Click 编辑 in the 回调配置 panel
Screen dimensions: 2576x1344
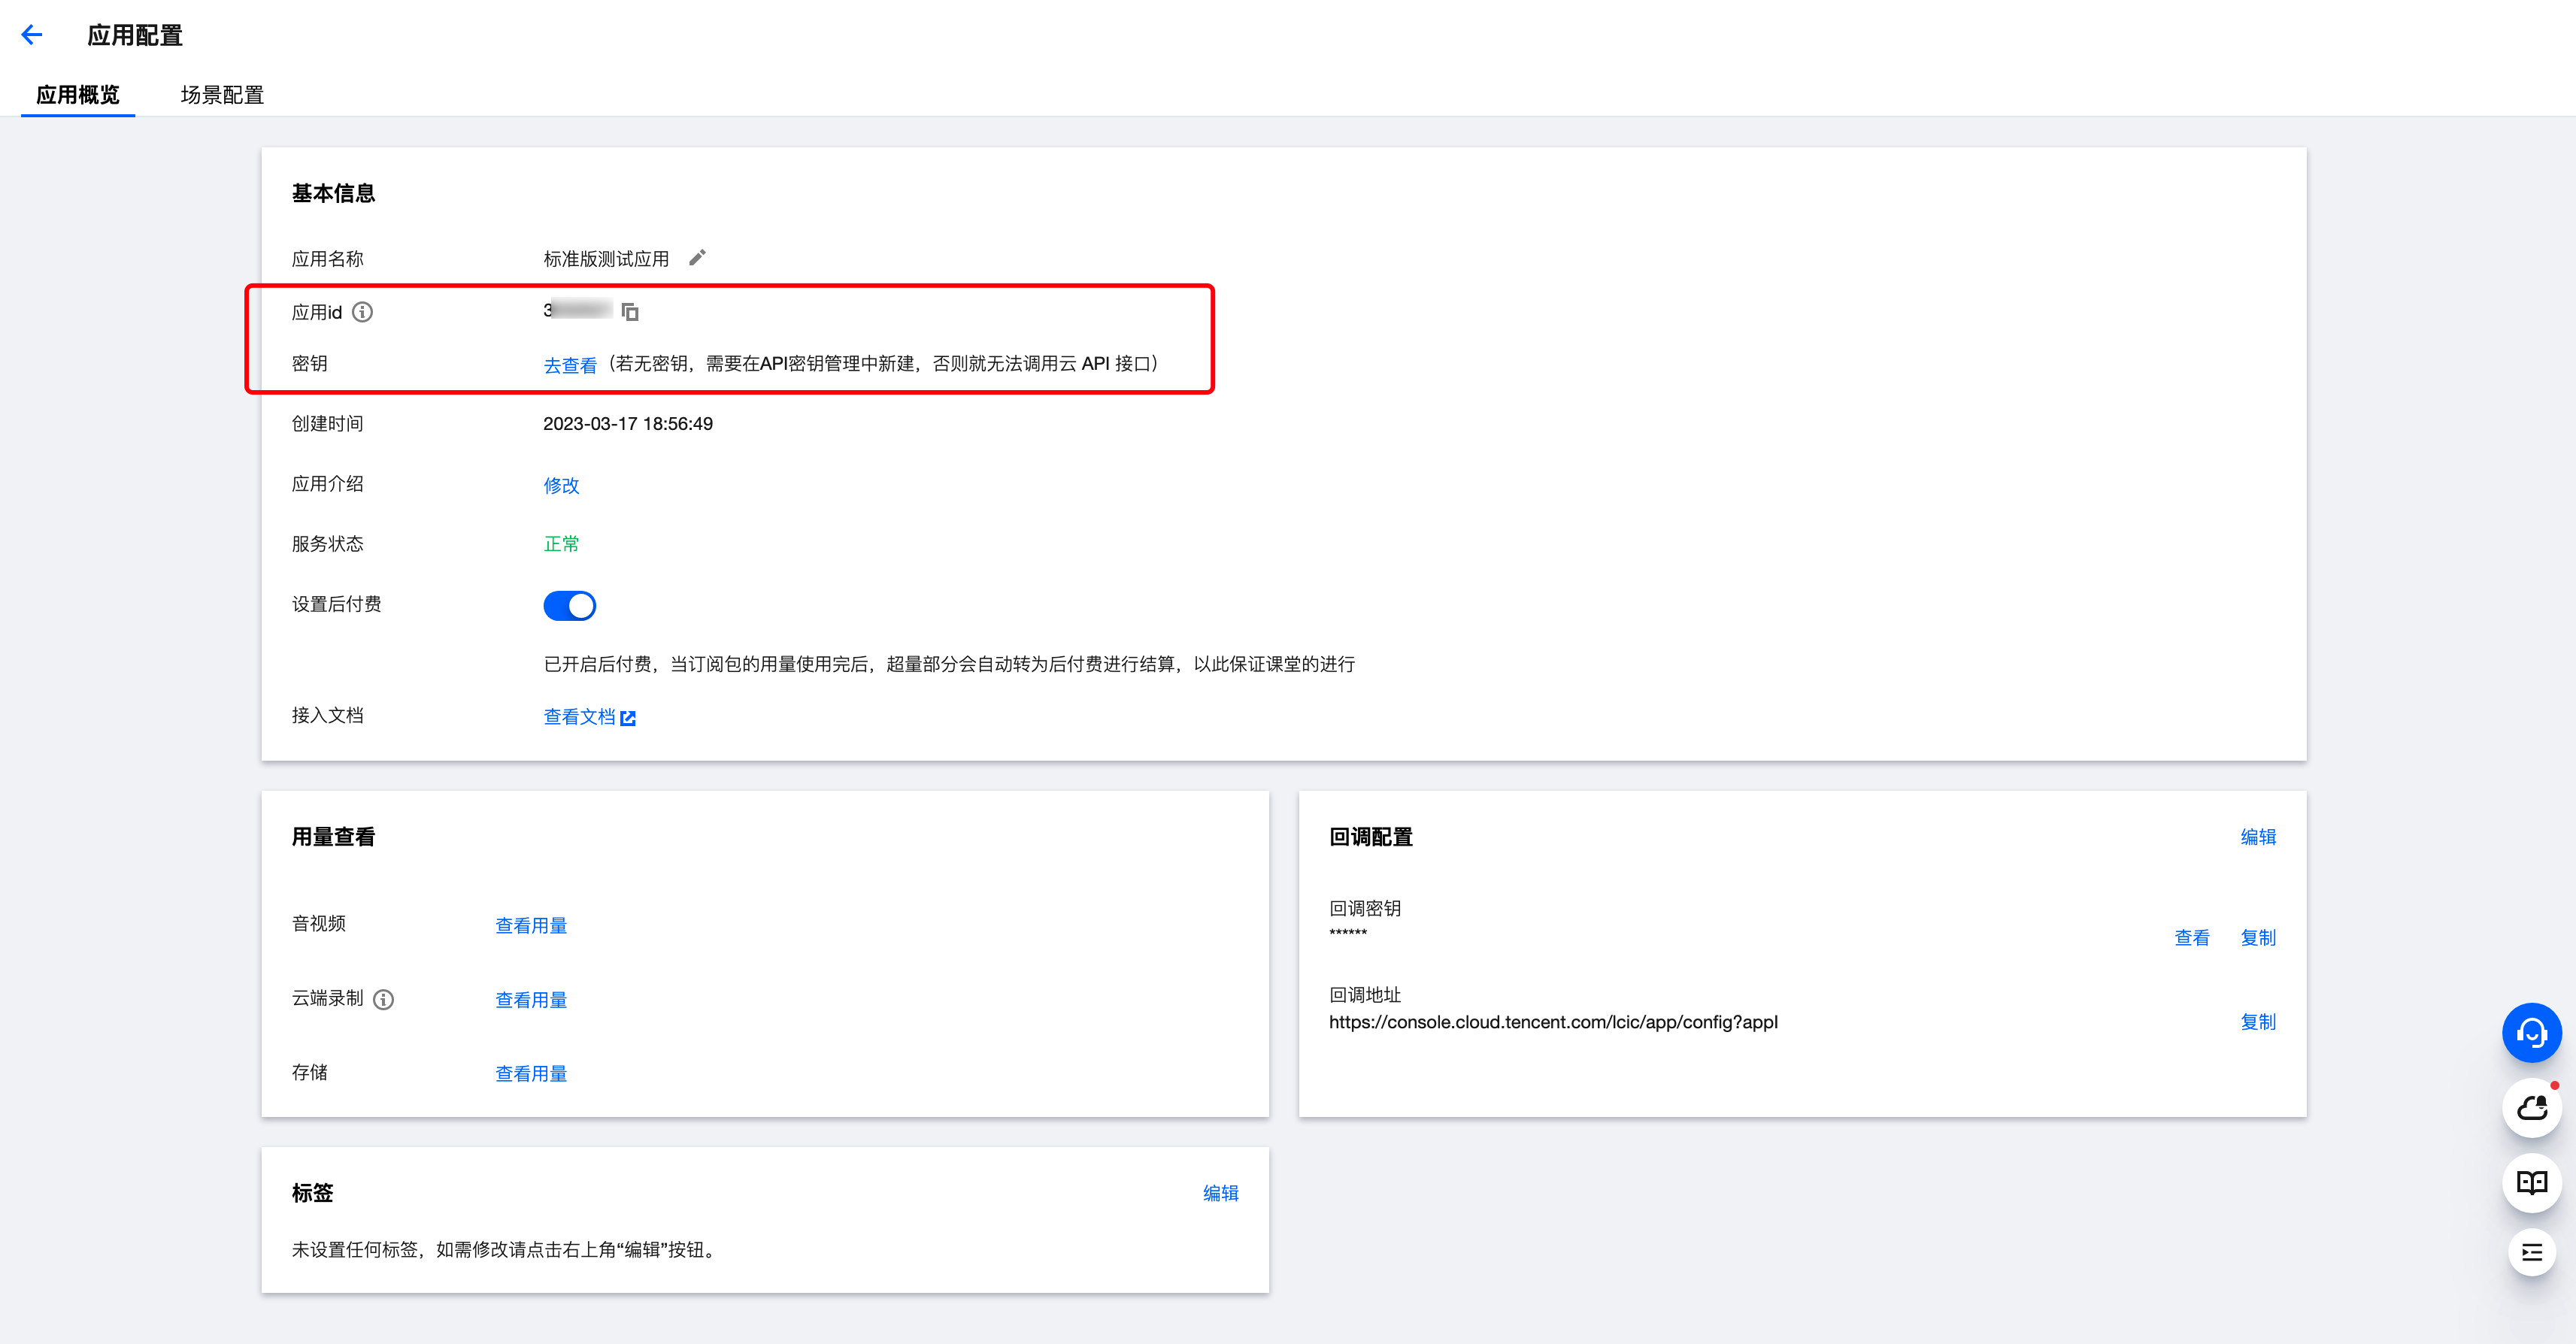pos(2257,837)
